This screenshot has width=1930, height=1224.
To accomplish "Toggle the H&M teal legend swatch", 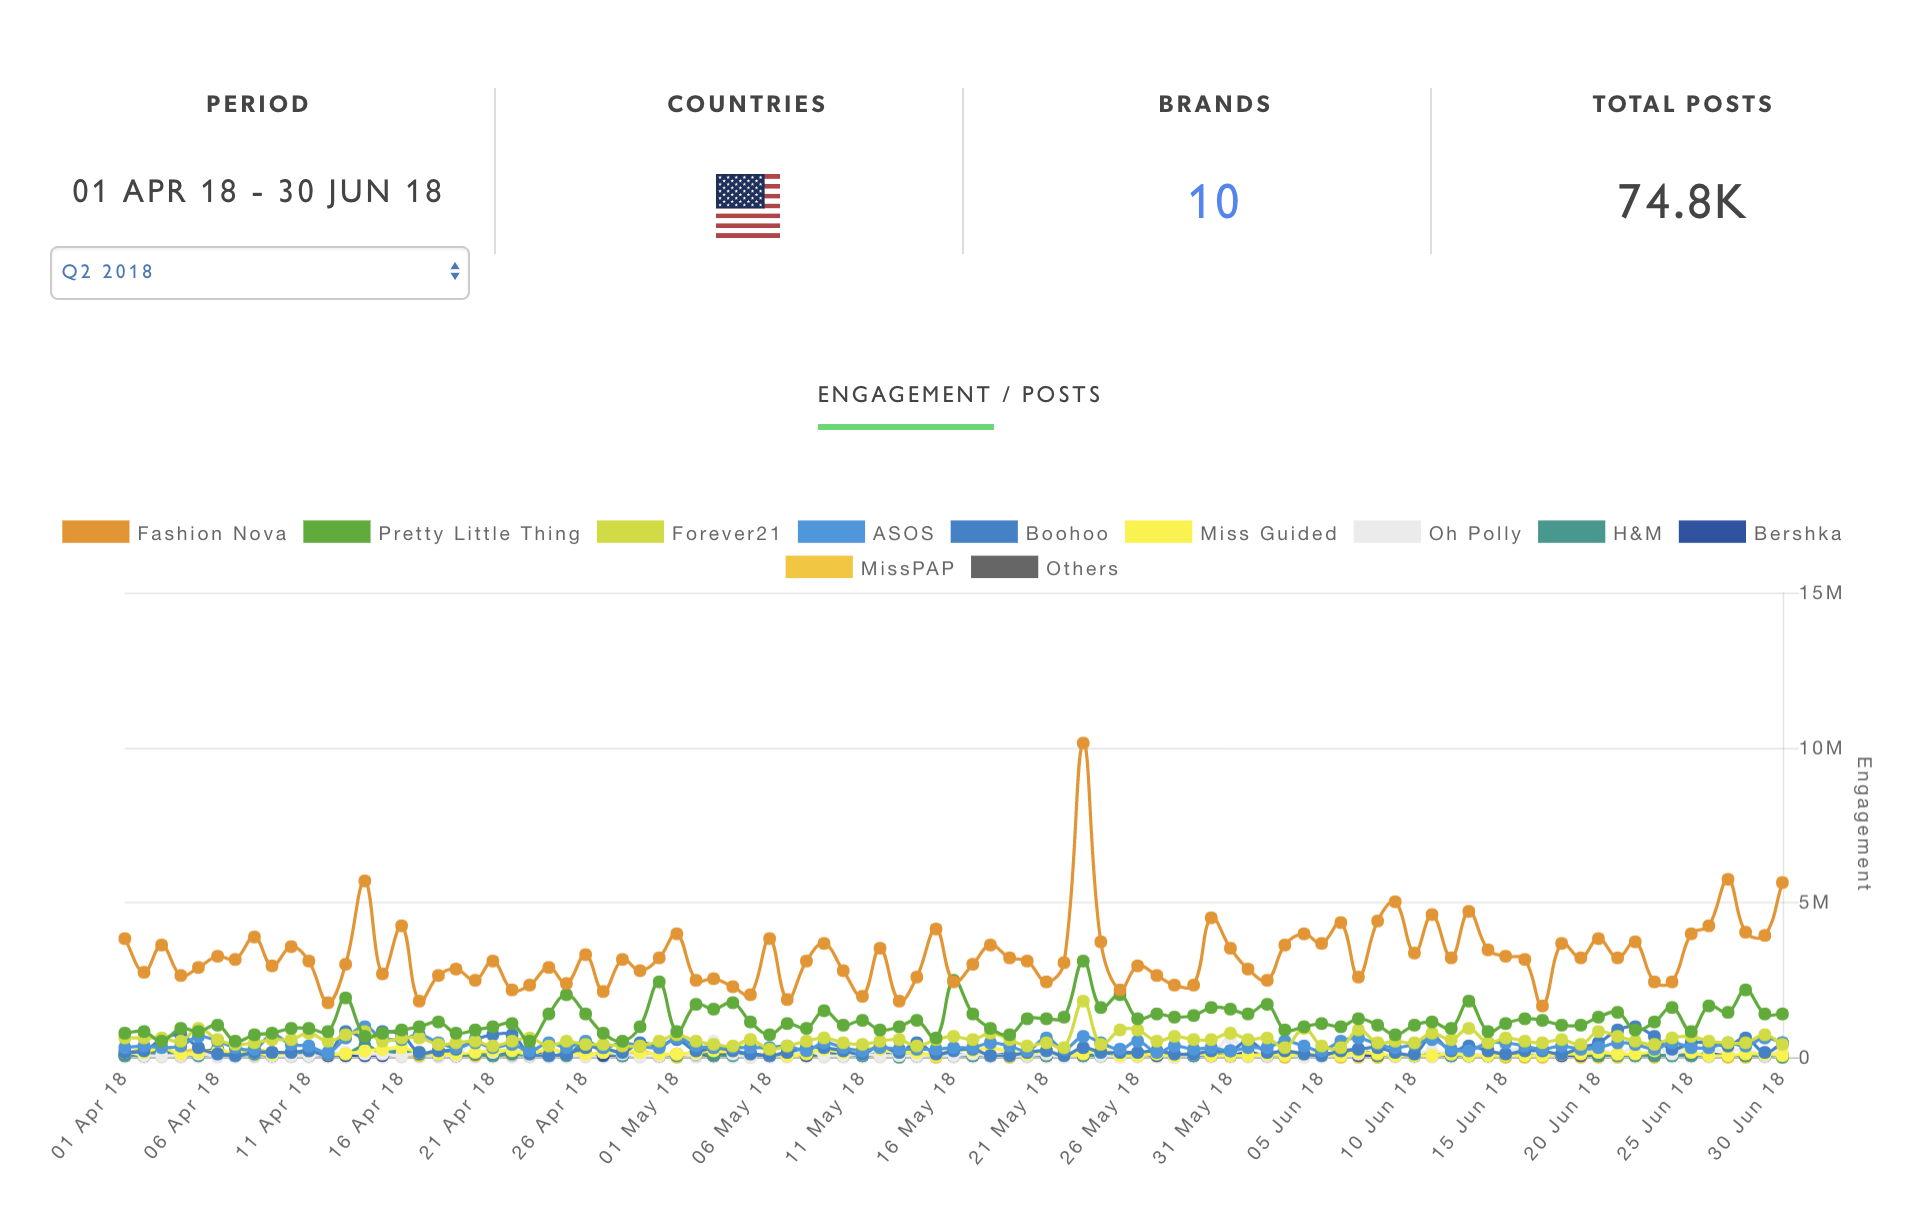I will [x=1571, y=532].
